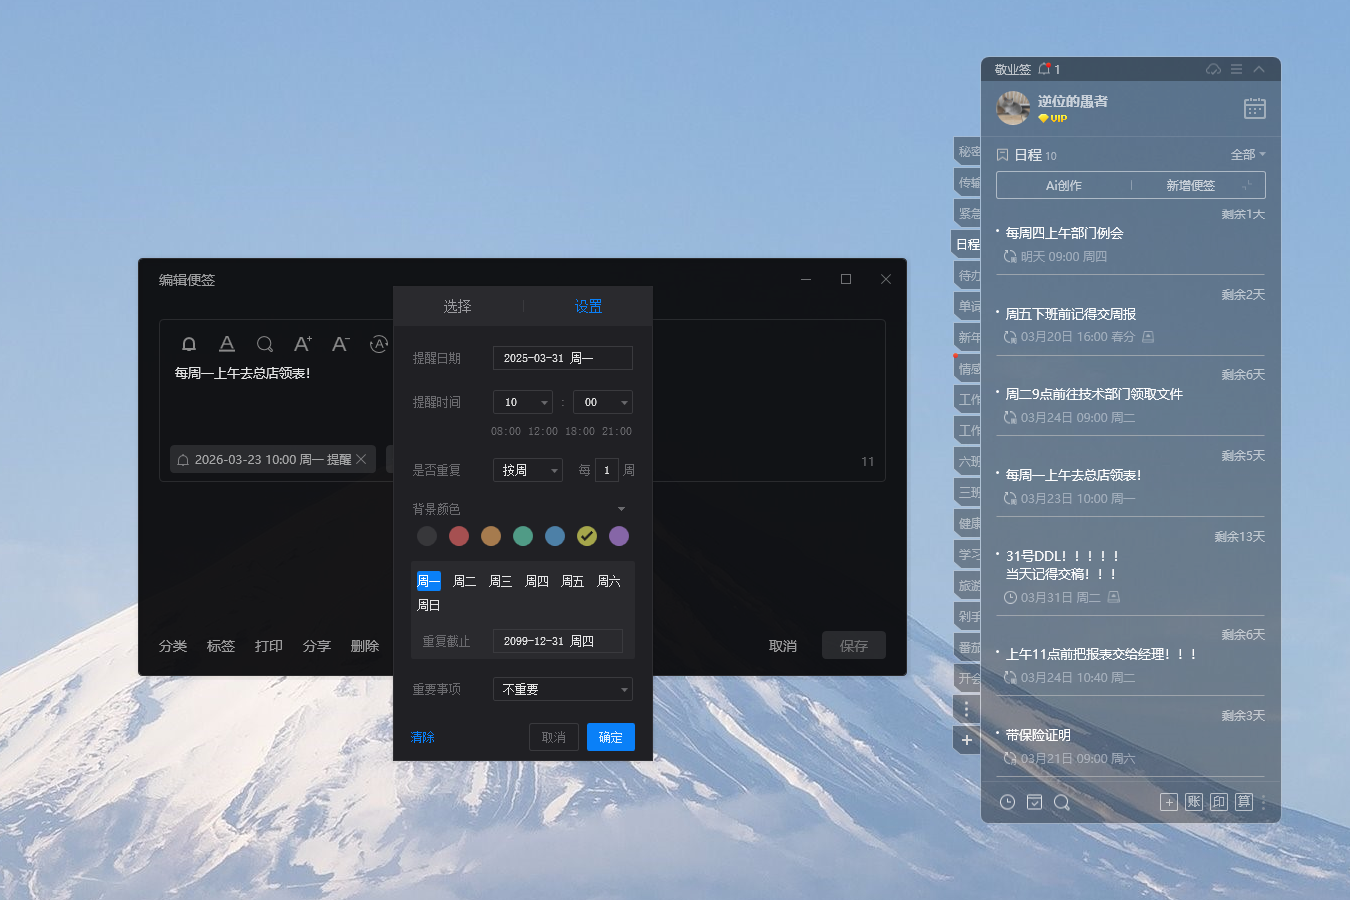Open the calculator 算 icon at the bottom

click(1243, 802)
